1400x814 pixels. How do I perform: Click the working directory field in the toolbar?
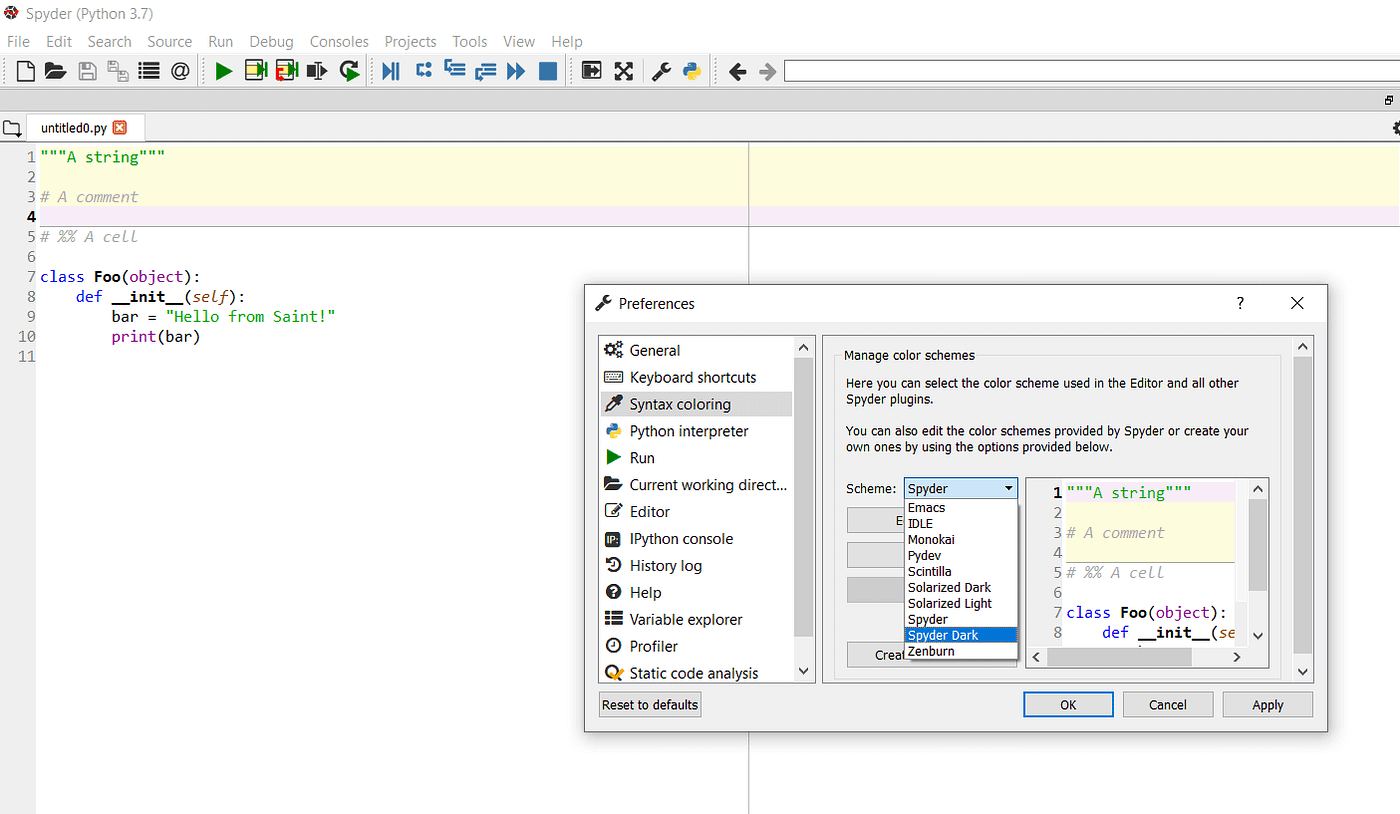pos(1091,71)
